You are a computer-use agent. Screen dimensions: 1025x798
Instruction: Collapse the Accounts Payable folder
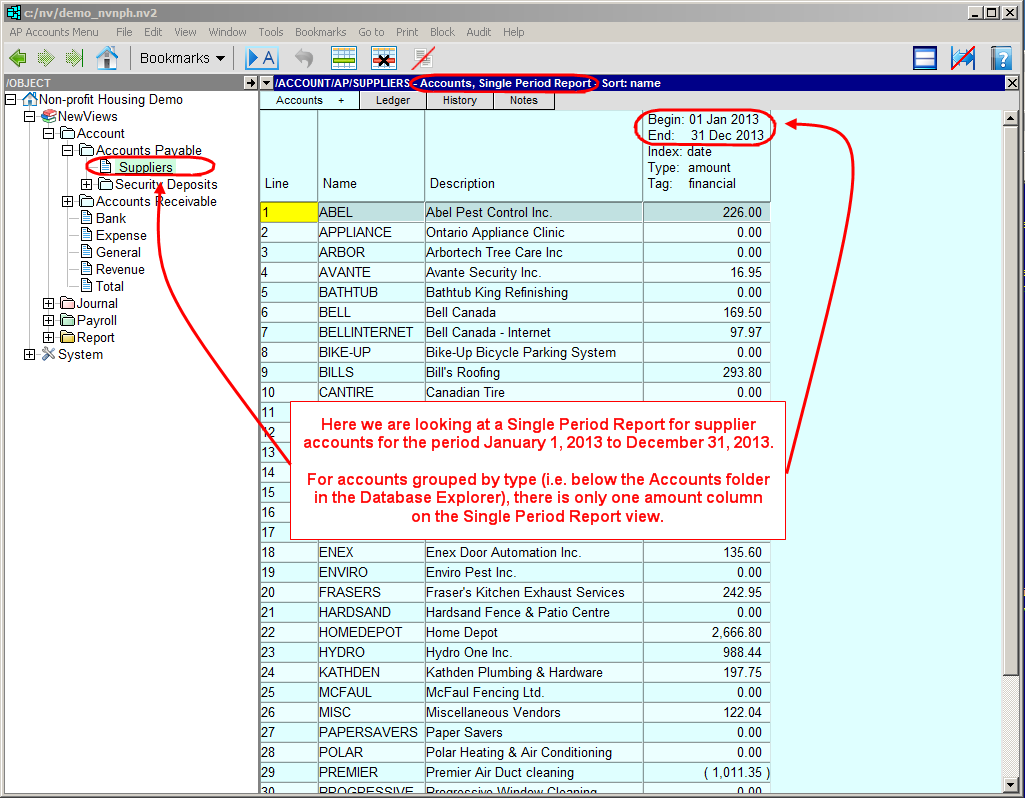pos(68,151)
